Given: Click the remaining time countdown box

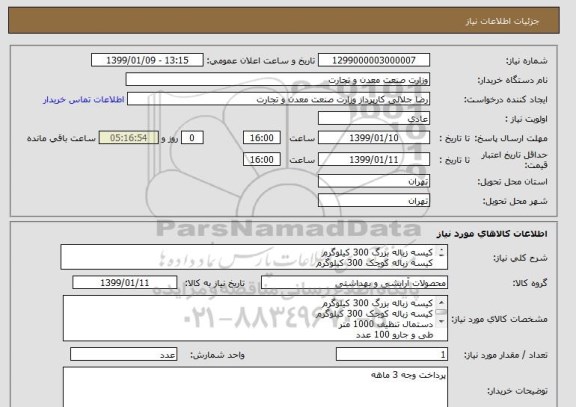Looking at the screenshot, I should click(x=129, y=138).
